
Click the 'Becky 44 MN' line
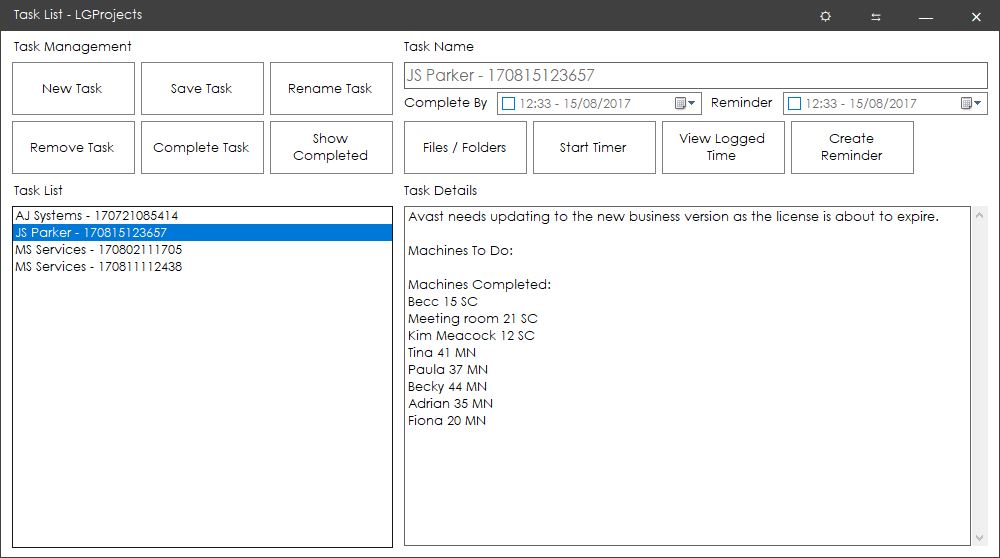tap(447, 386)
